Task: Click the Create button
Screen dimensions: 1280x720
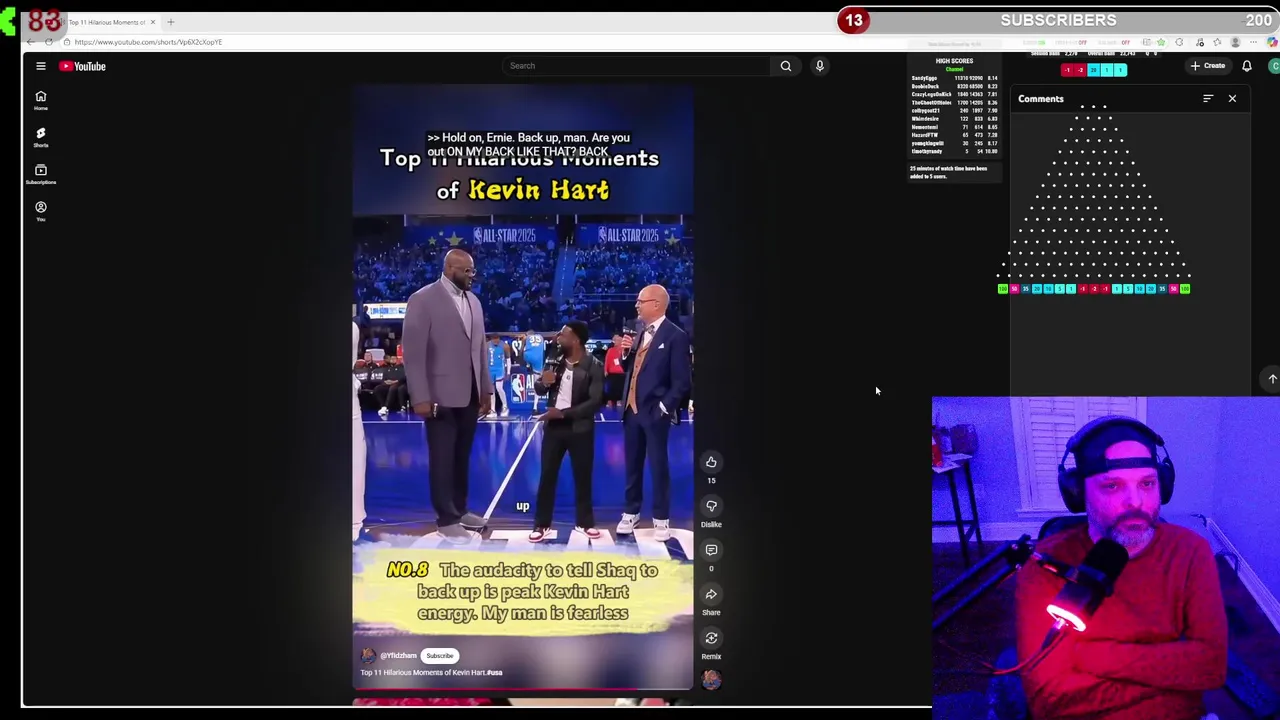Action: click(1208, 66)
